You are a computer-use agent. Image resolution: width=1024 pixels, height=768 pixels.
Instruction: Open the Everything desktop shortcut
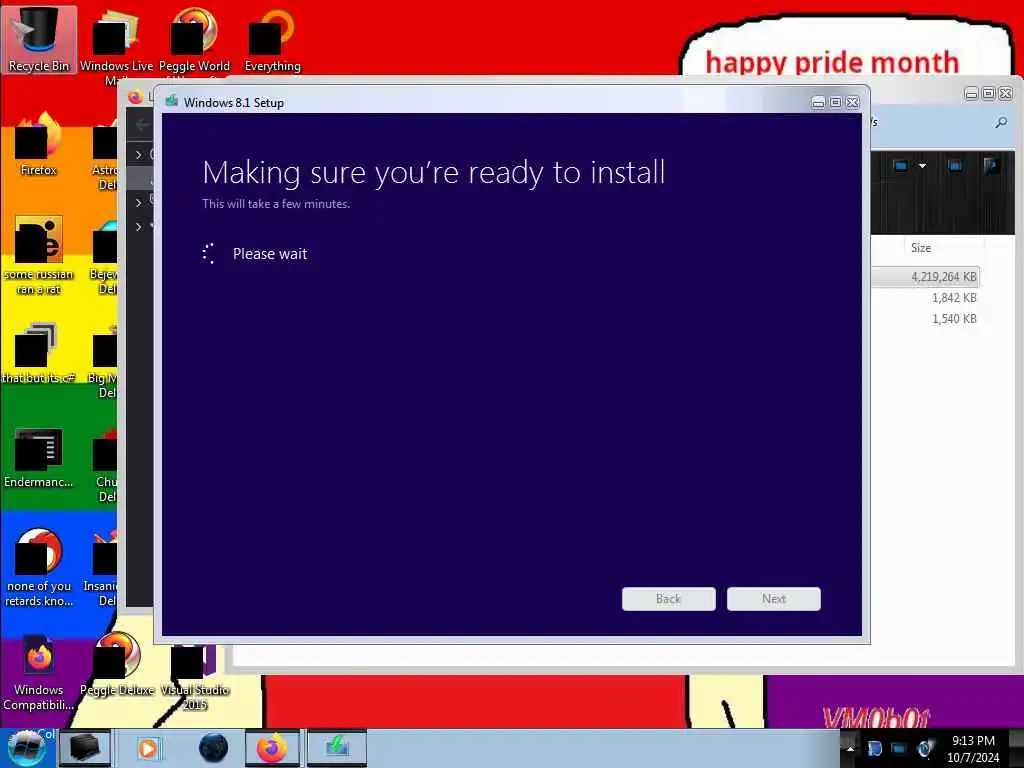pos(272,40)
